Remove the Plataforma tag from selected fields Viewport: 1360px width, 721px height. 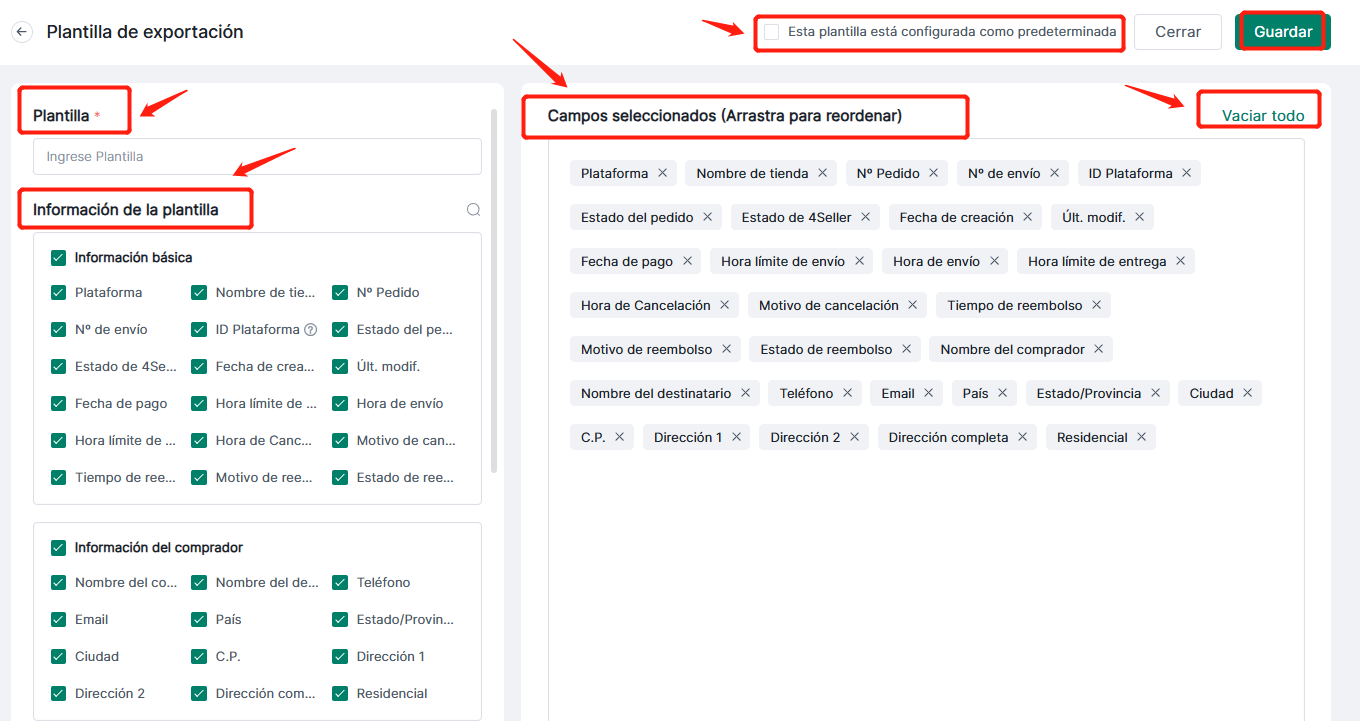click(662, 173)
